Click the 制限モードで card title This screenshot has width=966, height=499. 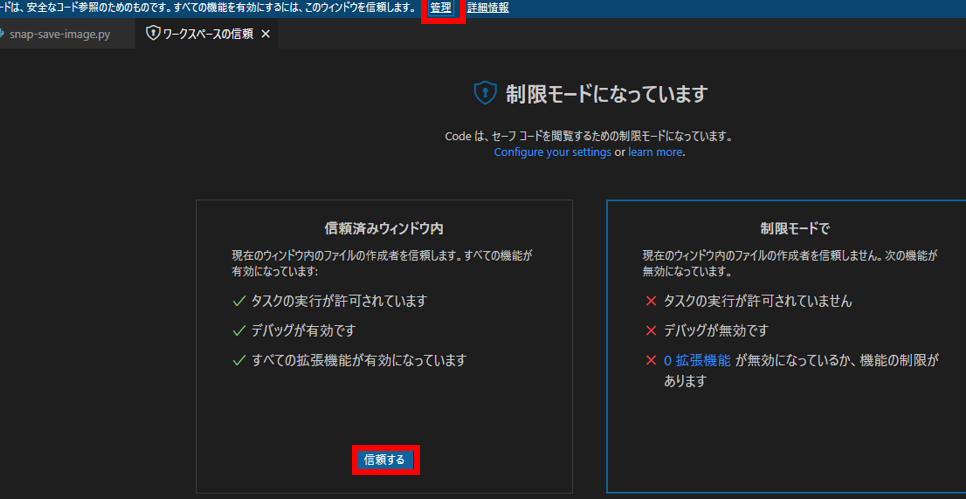[x=795, y=227]
